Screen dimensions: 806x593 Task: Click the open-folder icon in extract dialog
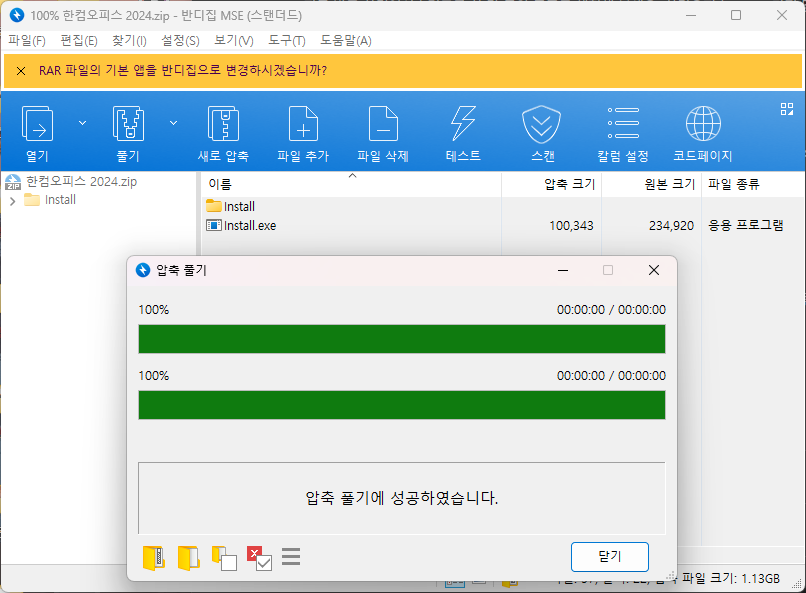click(189, 558)
